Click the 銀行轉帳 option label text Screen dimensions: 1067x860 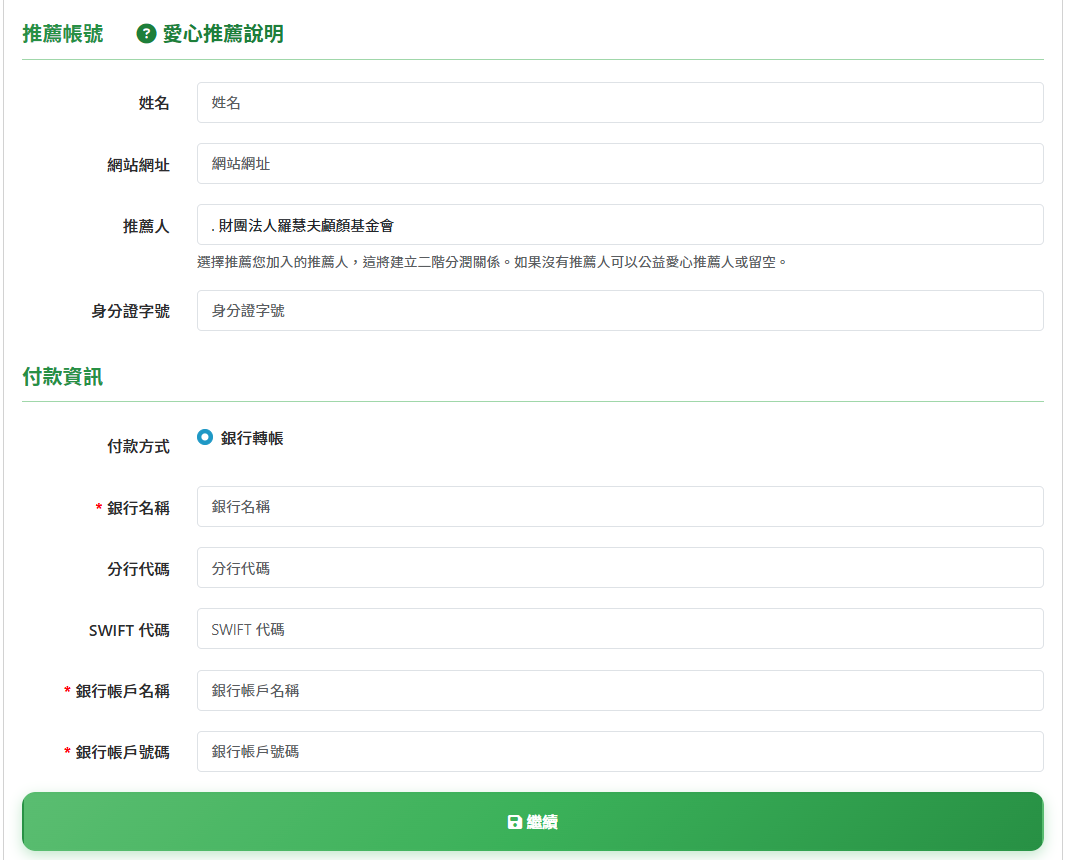252,438
